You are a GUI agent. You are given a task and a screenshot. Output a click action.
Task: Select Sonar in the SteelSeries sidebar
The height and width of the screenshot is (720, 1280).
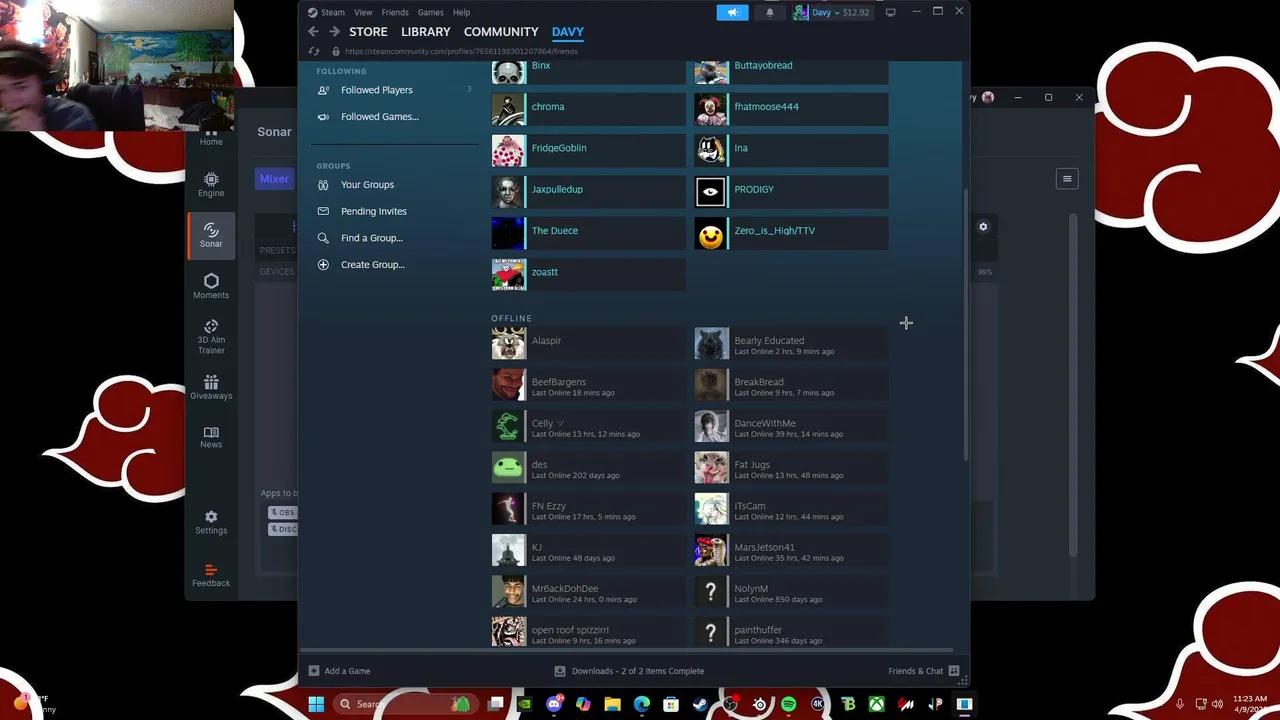point(211,235)
